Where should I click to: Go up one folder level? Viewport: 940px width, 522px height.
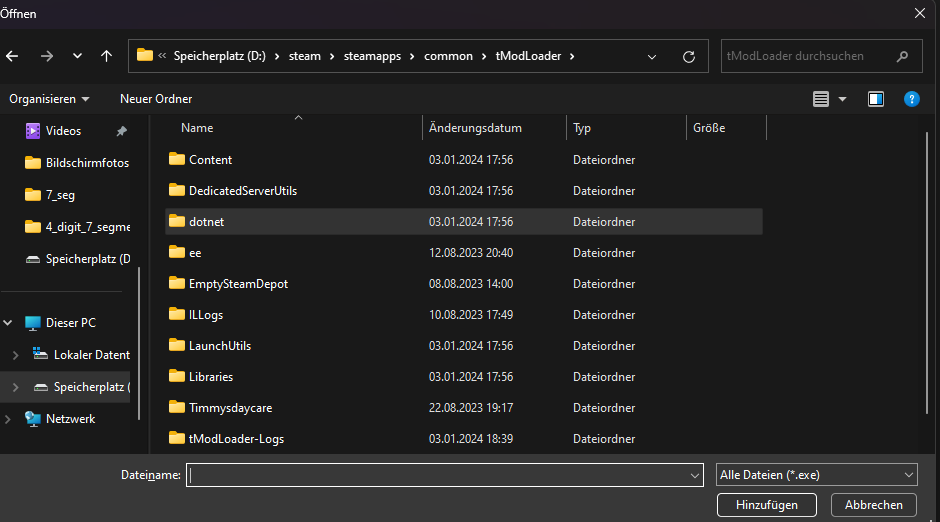point(106,56)
